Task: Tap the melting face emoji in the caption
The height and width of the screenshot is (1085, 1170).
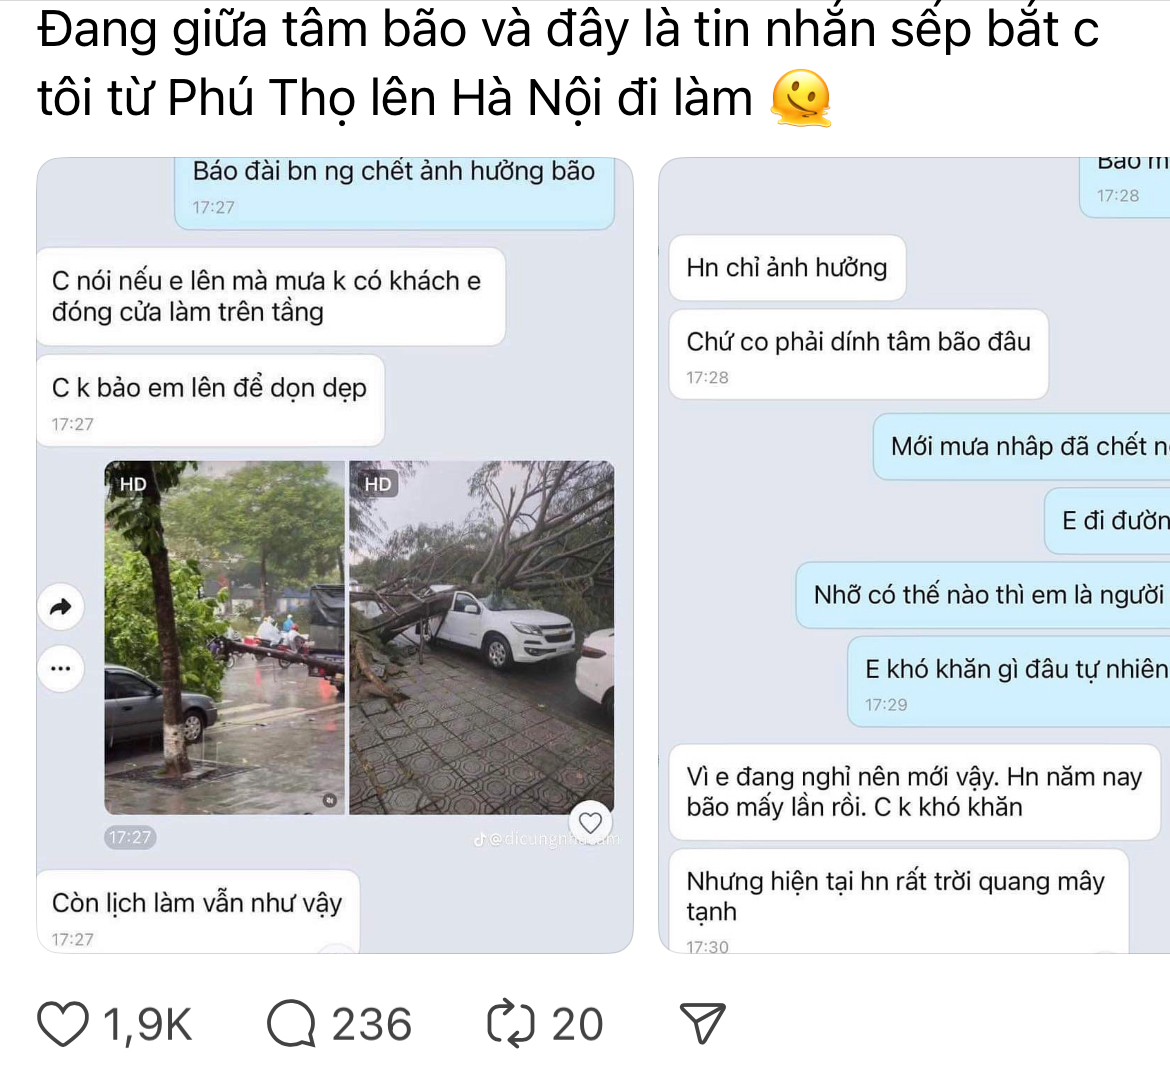Action: pos(801,99)
